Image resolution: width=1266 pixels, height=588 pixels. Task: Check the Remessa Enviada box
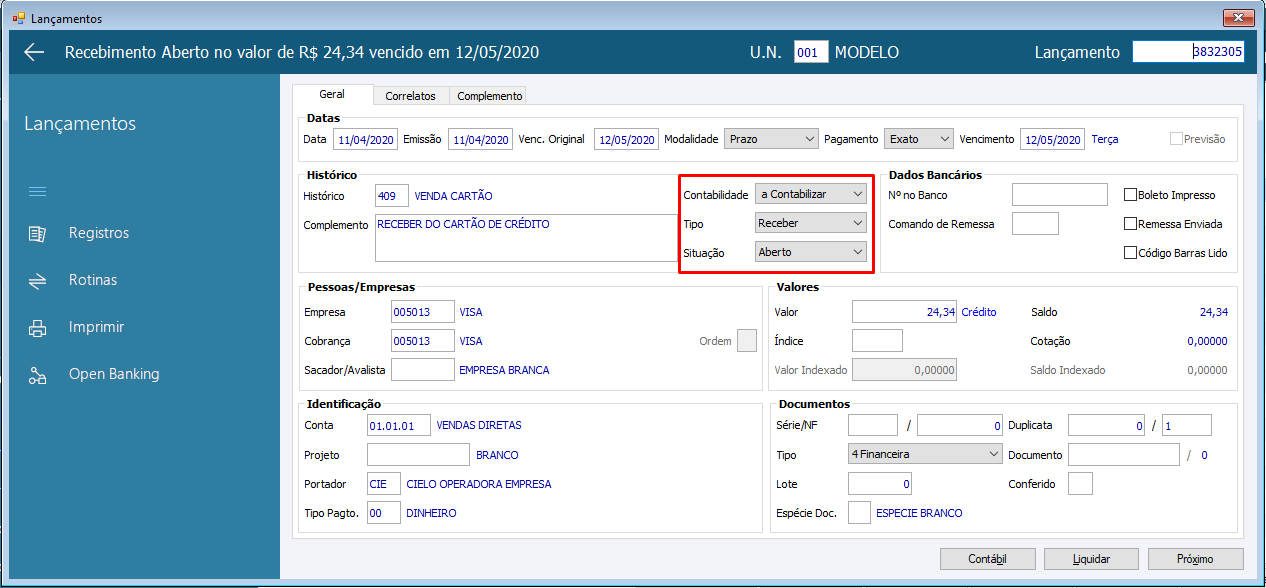1130,224
